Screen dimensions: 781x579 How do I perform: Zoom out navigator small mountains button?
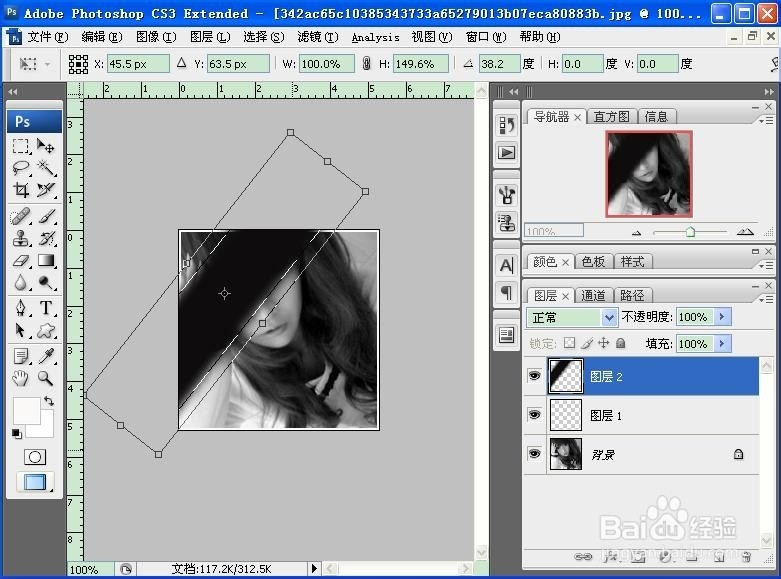click(x=636, y=232)
